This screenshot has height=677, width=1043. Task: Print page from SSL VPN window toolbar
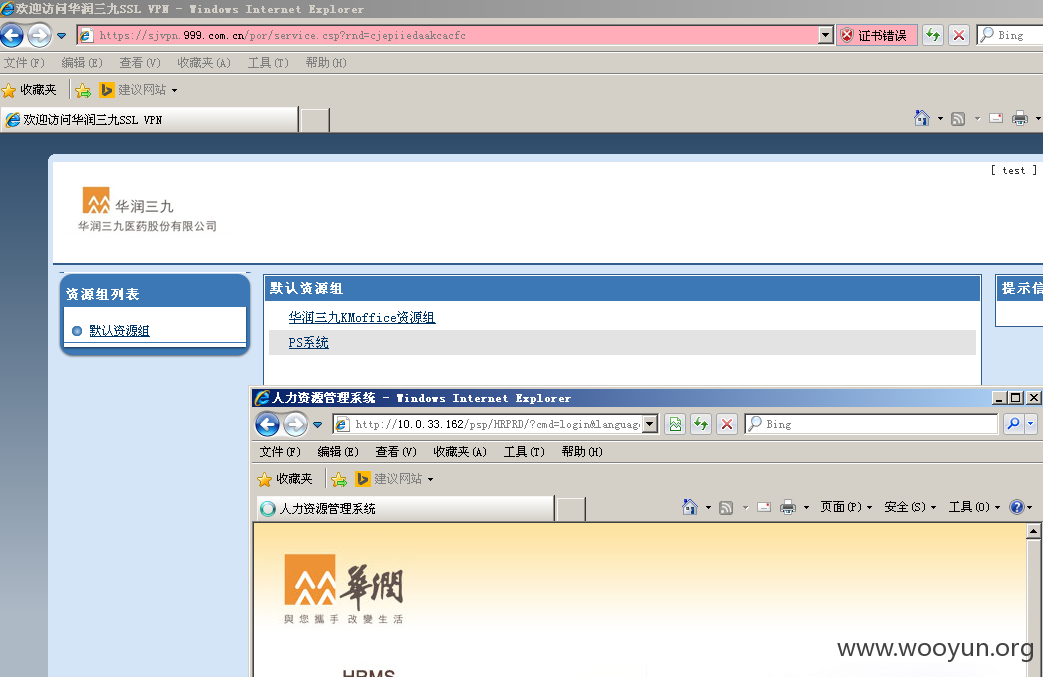(x=1020, y=118)
